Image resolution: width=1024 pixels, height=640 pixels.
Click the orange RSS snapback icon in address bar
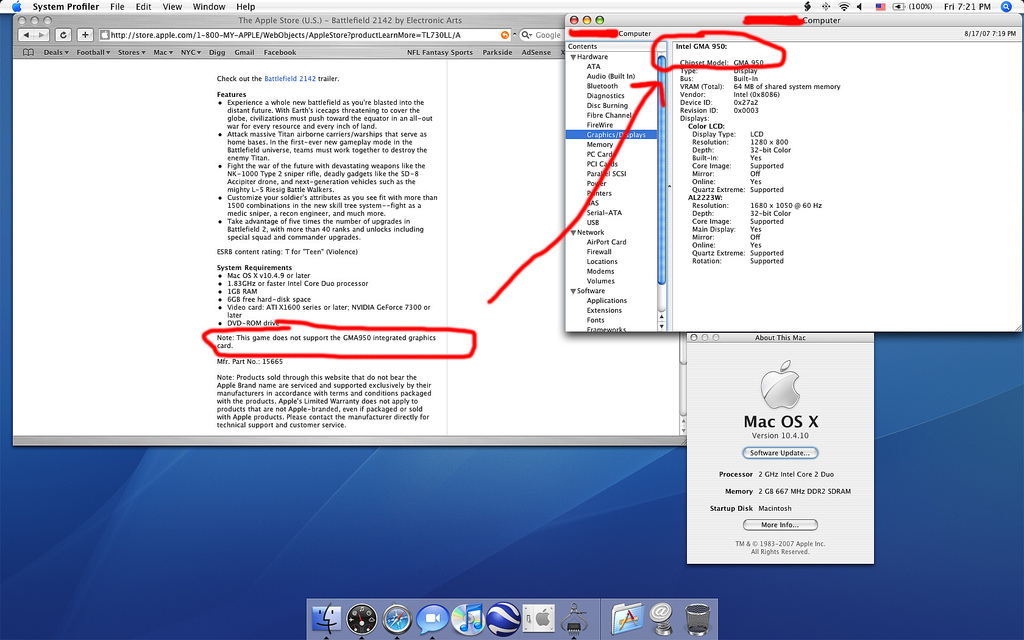click(x=505, y=35)
